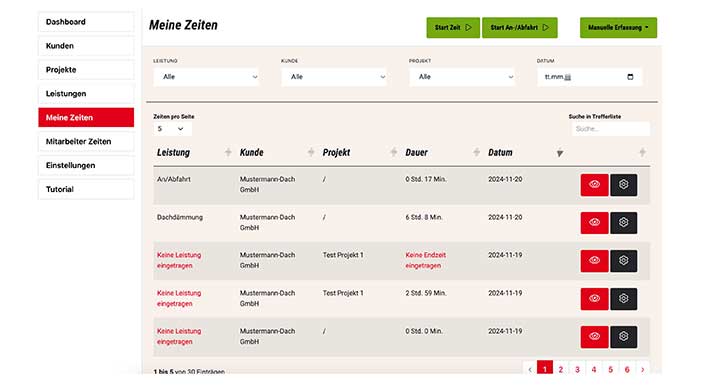Viewport: 705px width, 390px height.
Task: Click the '0 Std. 17 Min.' duration
Action: (426, 179)
